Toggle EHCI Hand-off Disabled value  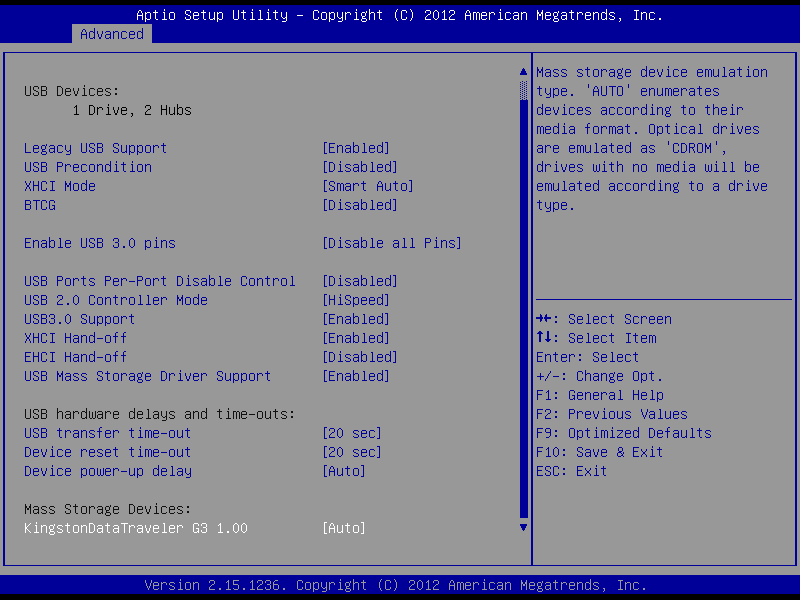pos(359,357)
